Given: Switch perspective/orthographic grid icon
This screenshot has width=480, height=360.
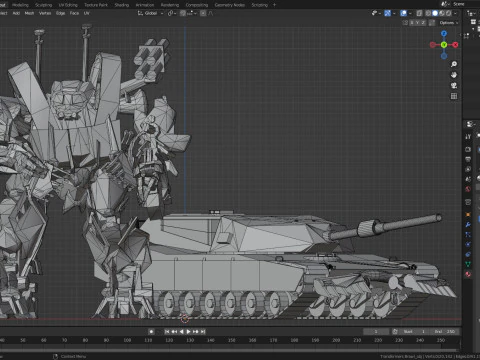Looking at the screenshot, I should point(454,96).
